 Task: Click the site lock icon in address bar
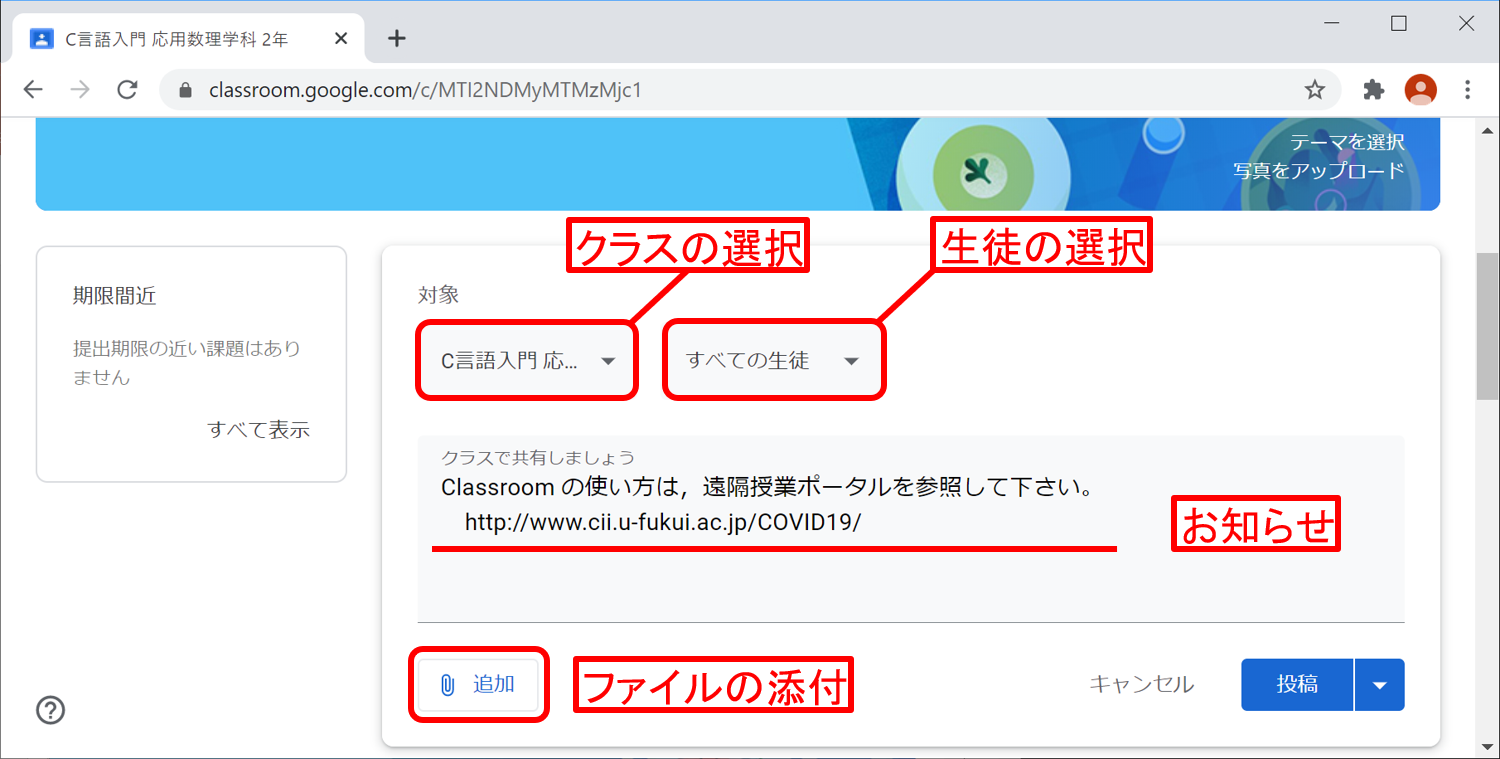[x=184, y=90]
